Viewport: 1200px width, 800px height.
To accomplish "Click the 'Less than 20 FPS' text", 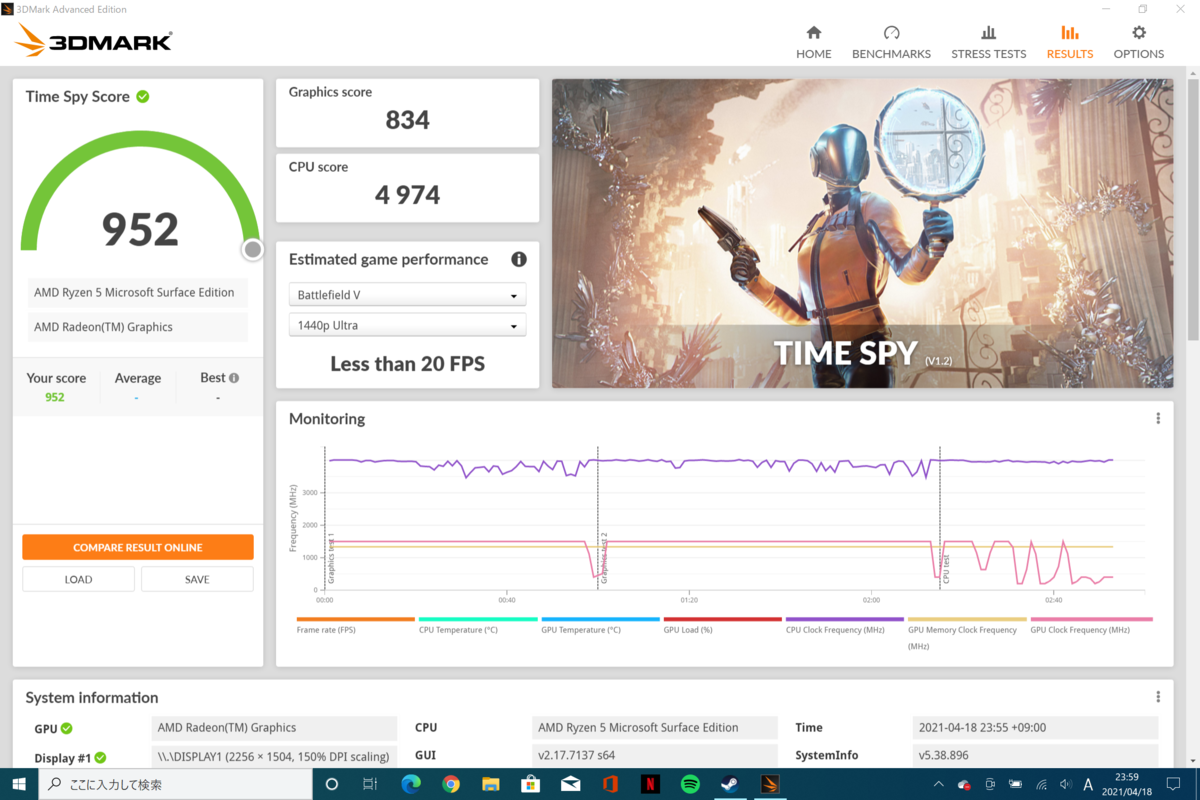I will 408,364.
